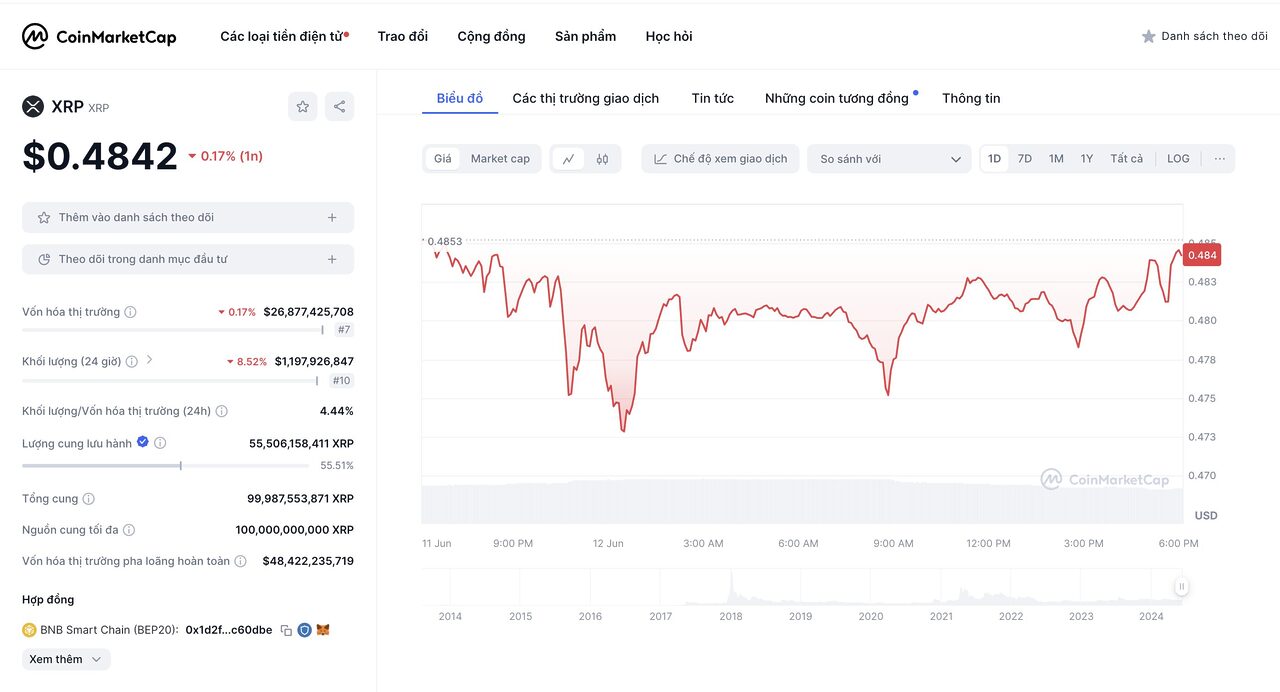Open info icon for Khối lượng (24 giờ)
Viewport: 1280px width, 692px height.
131,361
